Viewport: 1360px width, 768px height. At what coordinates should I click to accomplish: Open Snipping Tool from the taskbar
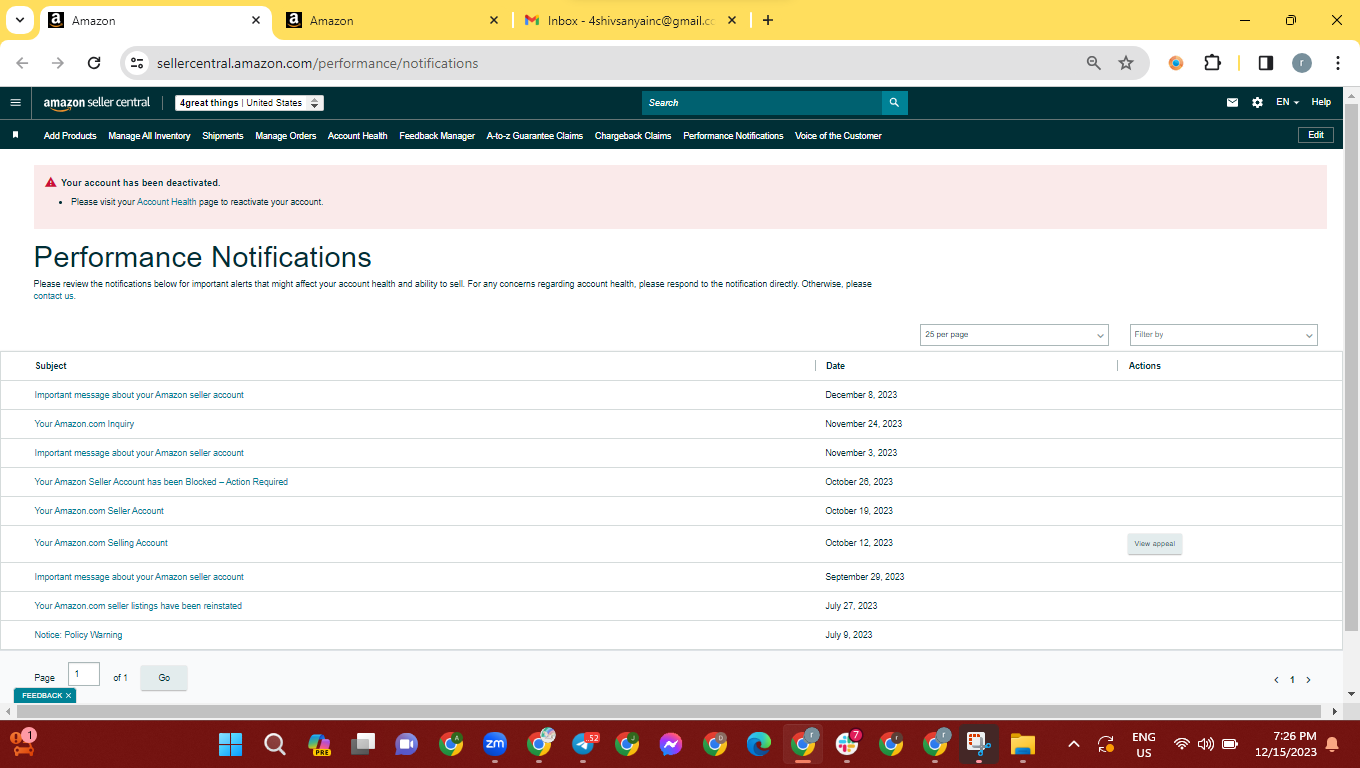coord(978,744)
